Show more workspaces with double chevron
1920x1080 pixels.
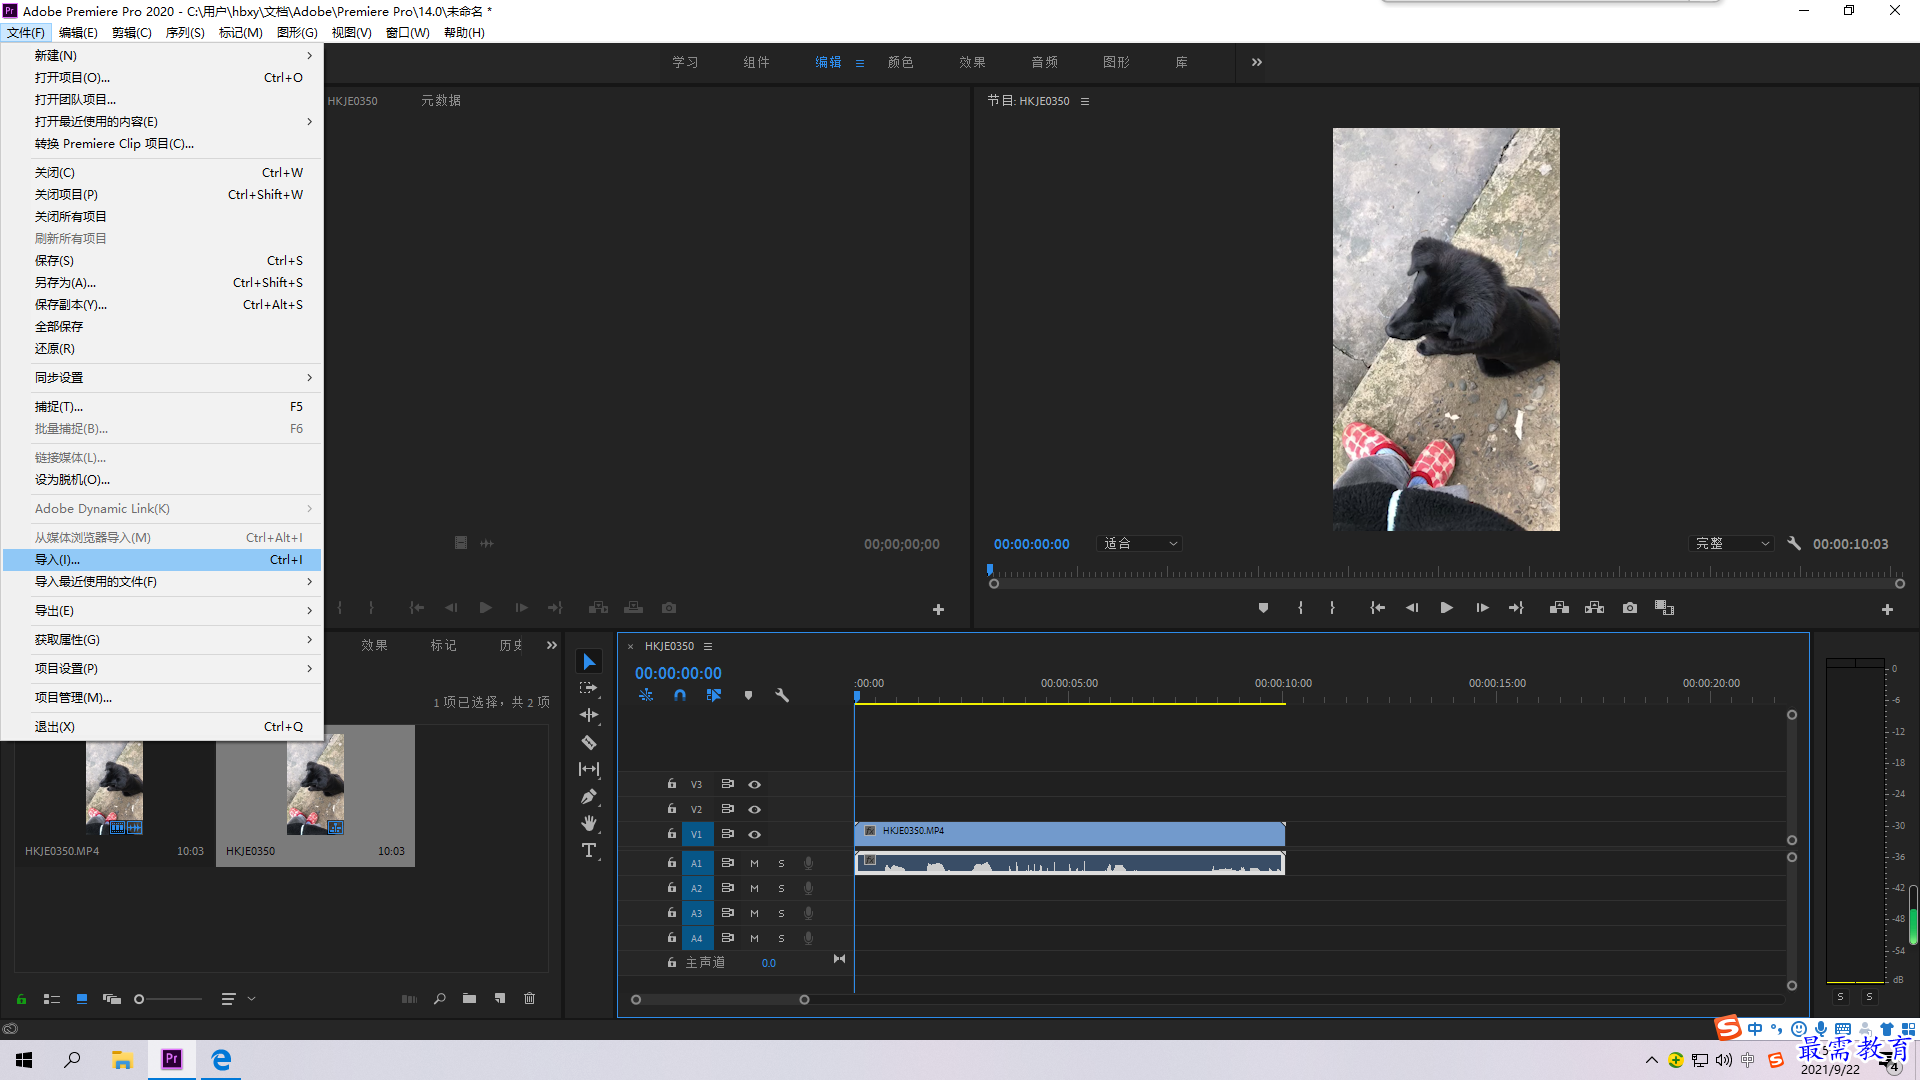(x=1257, y=62)
